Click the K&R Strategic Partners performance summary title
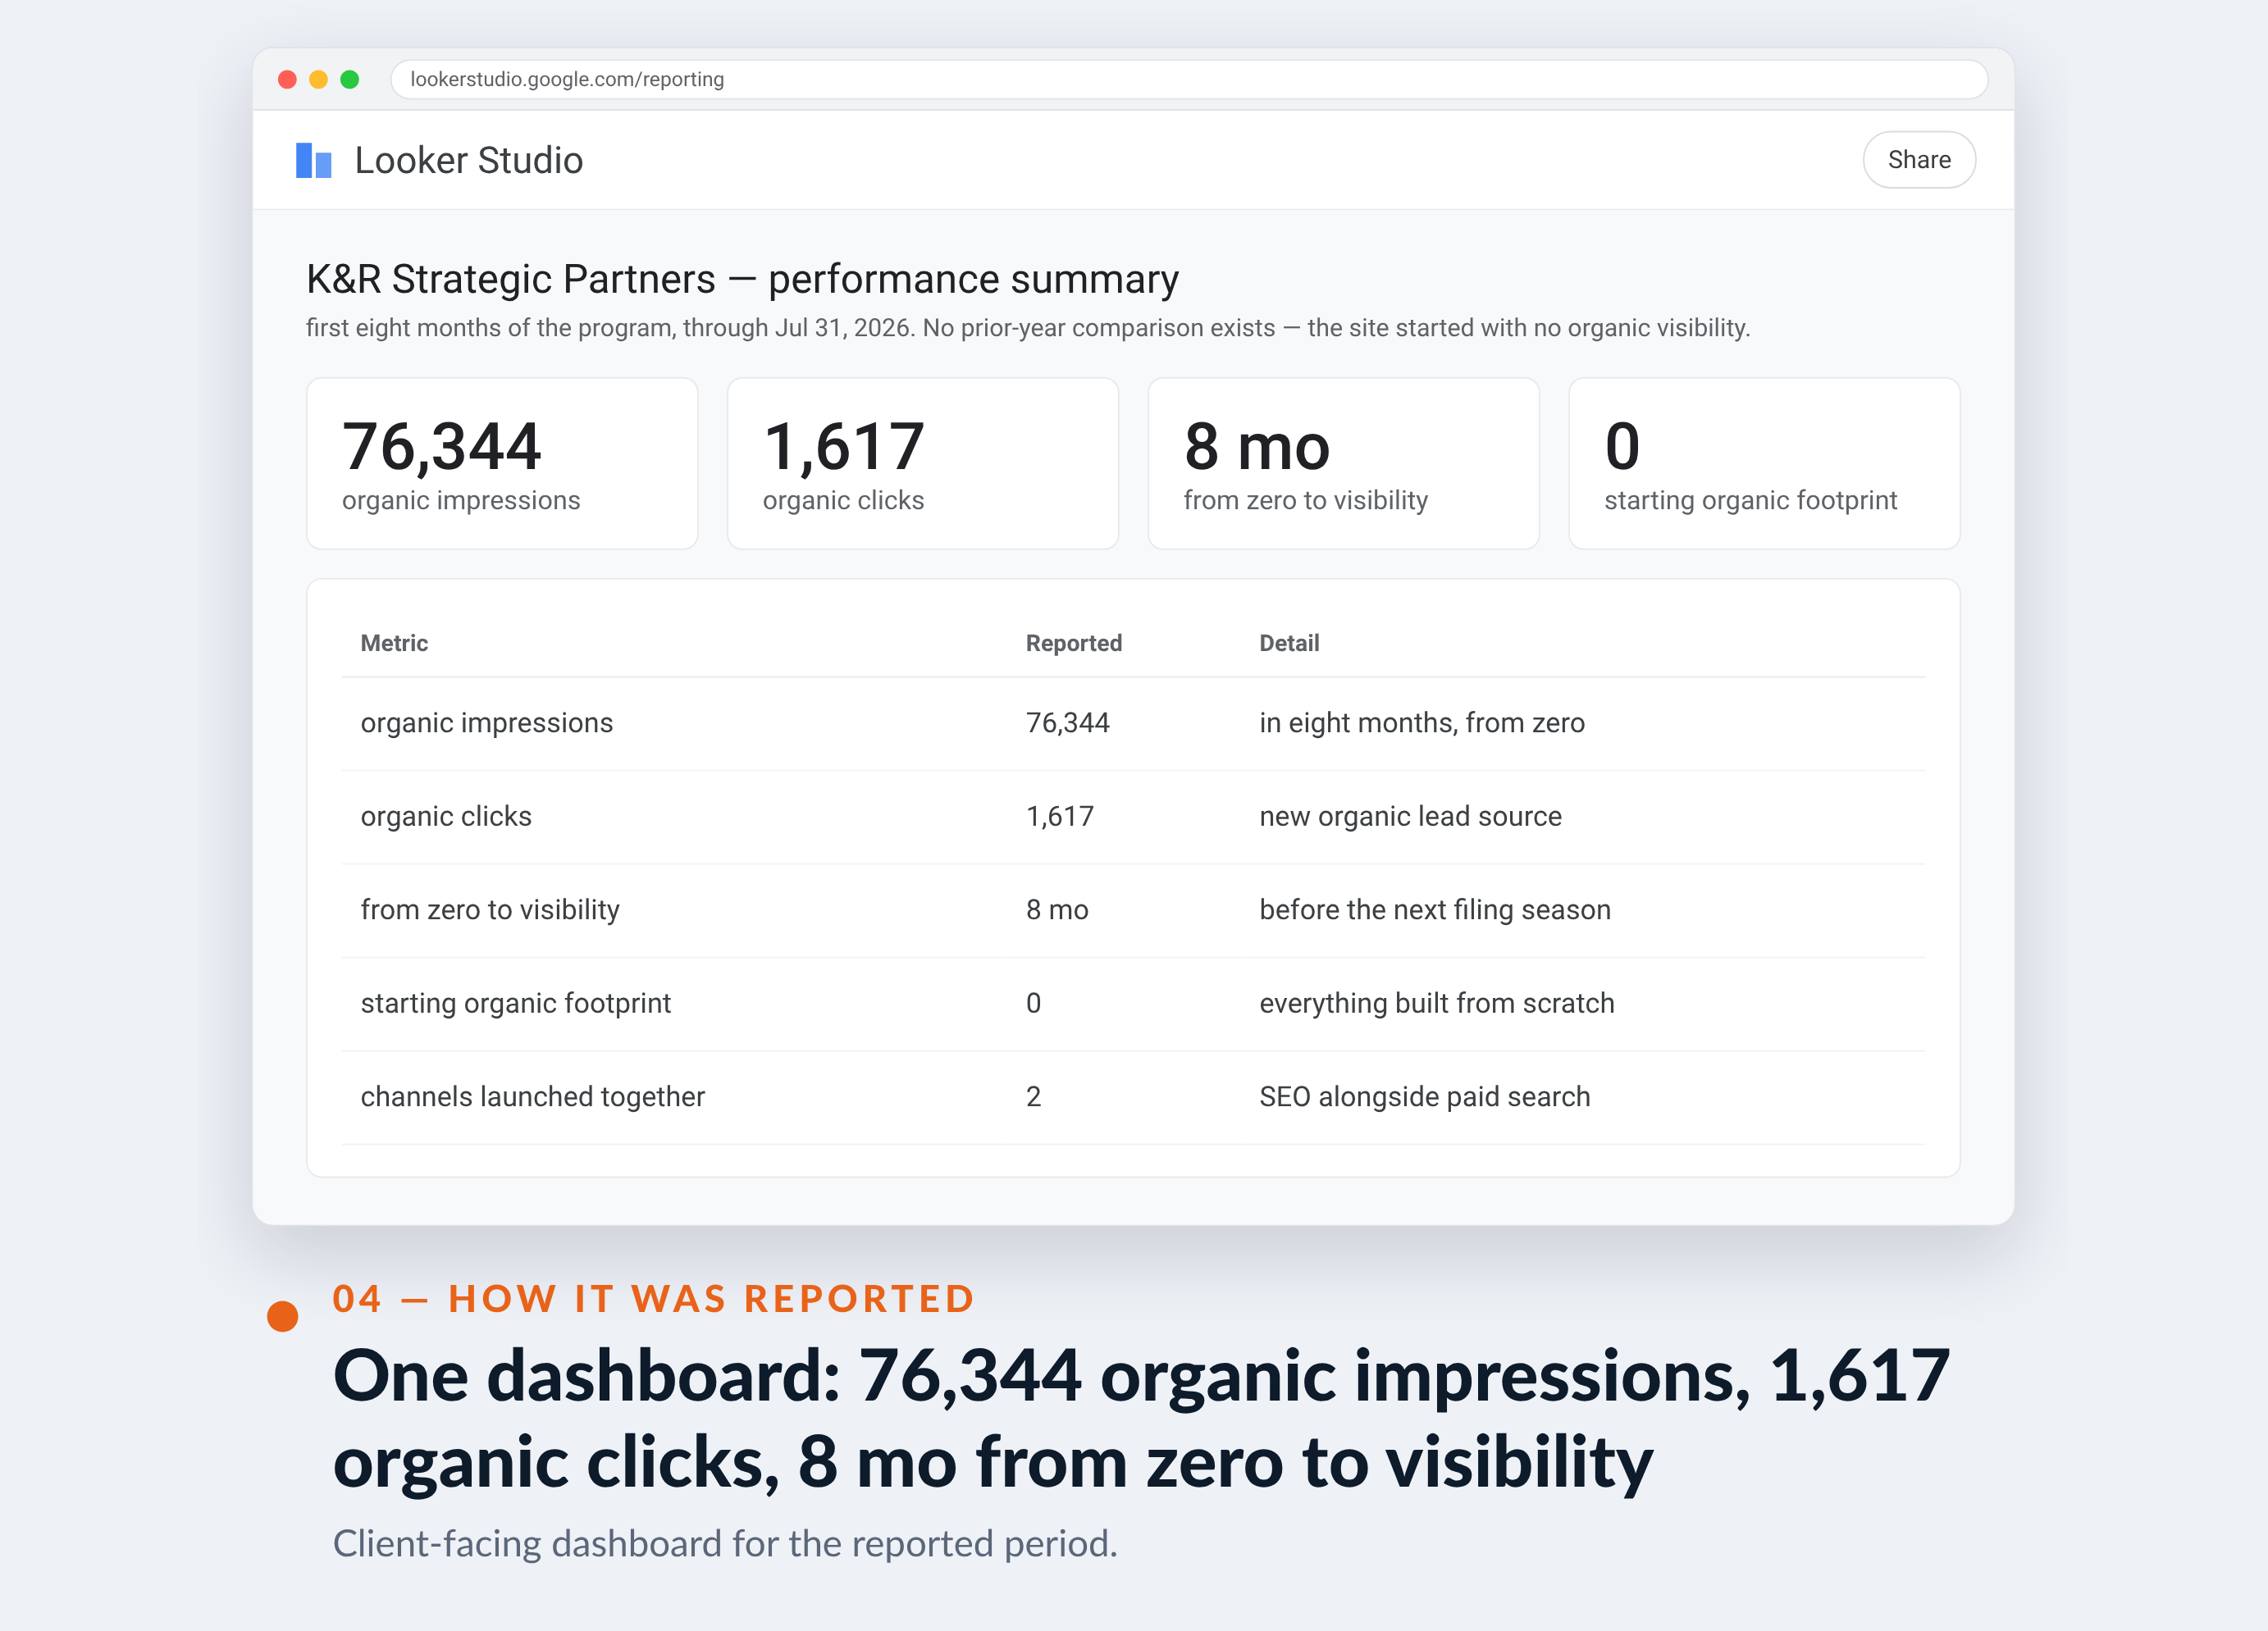Viewport: 2268px width, 1631px height. [x=742, y=279]
